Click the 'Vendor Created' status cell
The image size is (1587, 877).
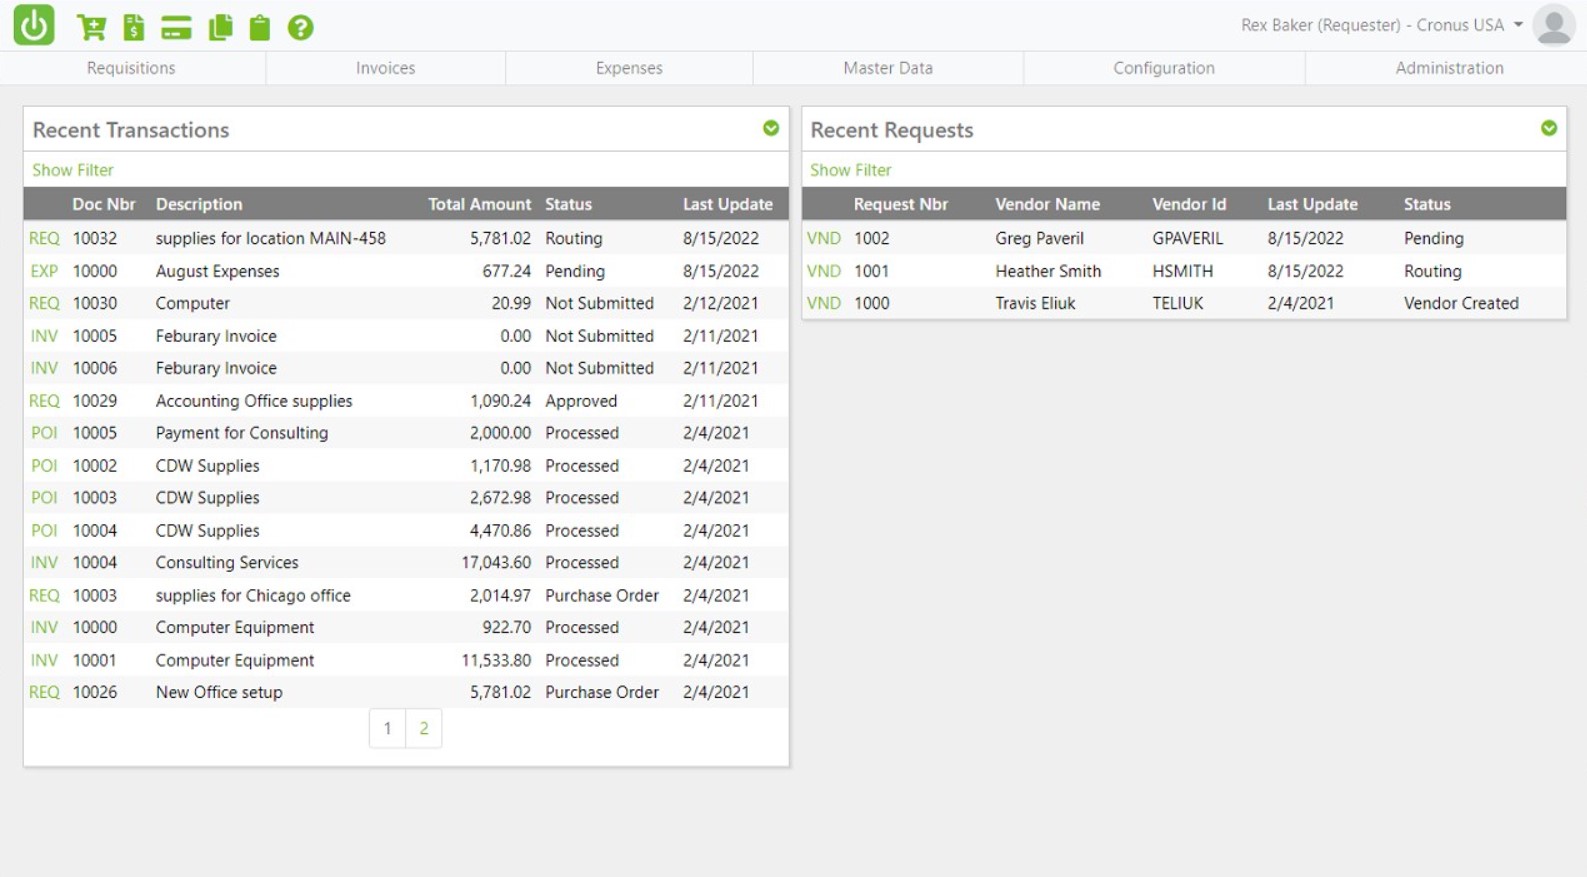tap(1461, 303)
